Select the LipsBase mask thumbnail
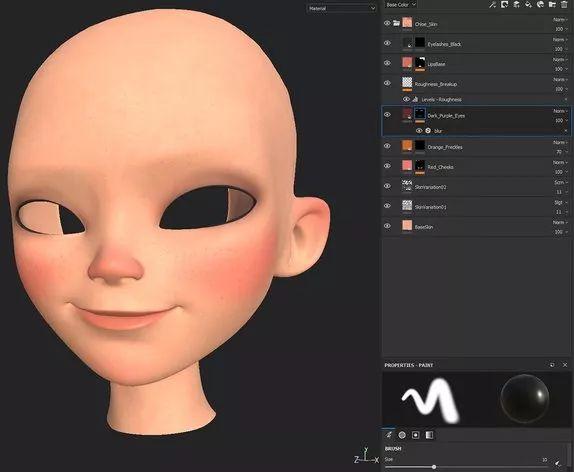This screenshot has width=574, height=472. pos(420,62)
